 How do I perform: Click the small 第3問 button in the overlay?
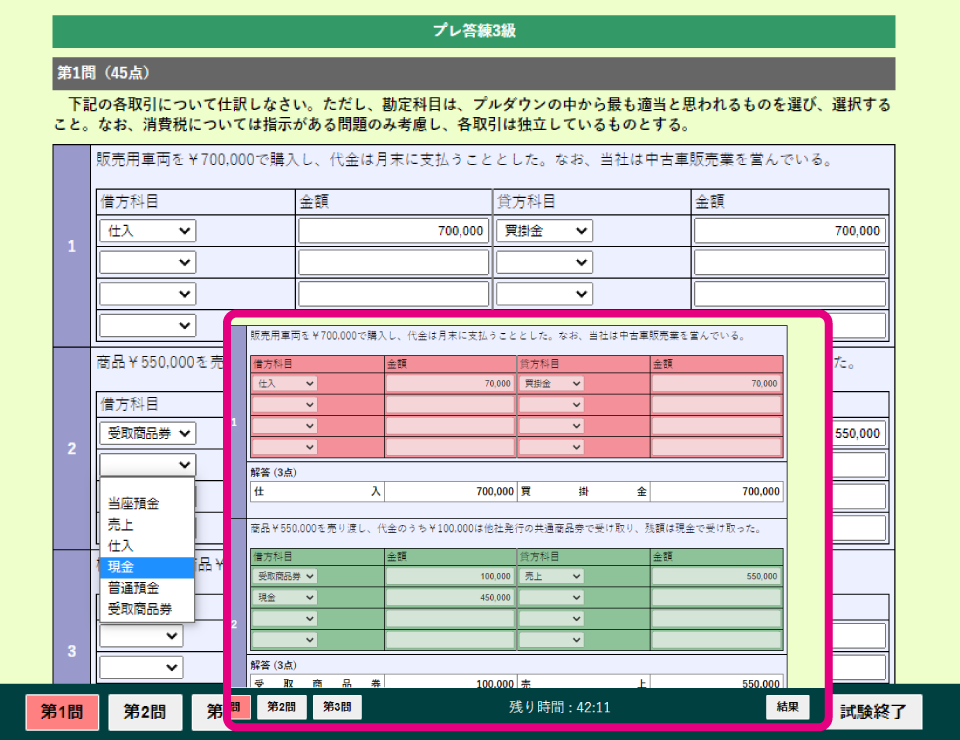pyautogui.click(x=337, y=707)
